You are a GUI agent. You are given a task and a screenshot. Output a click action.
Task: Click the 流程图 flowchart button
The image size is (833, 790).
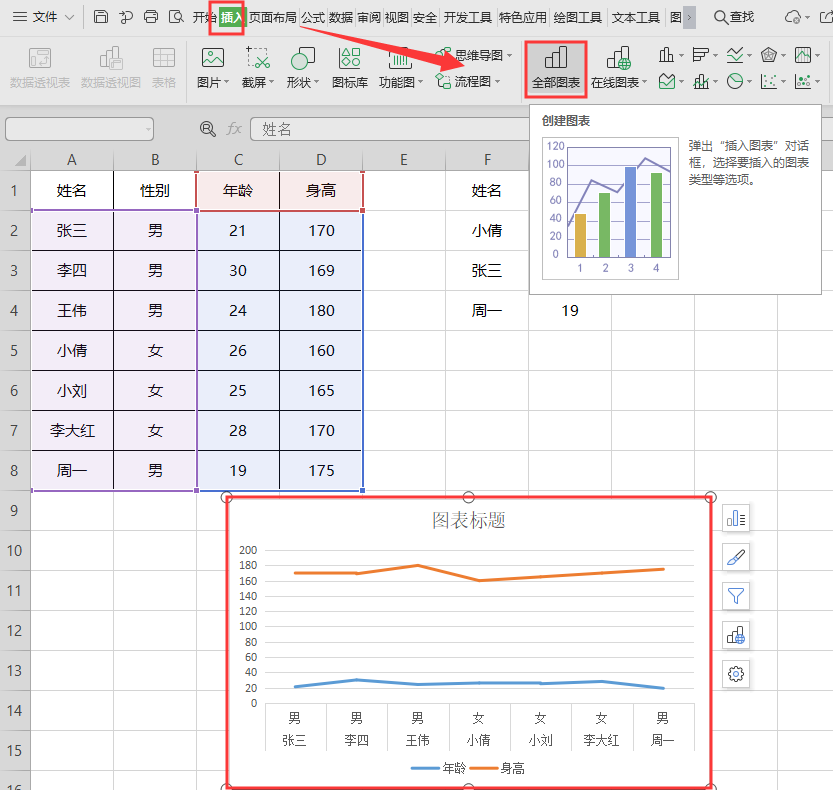[x=467, y=81]
